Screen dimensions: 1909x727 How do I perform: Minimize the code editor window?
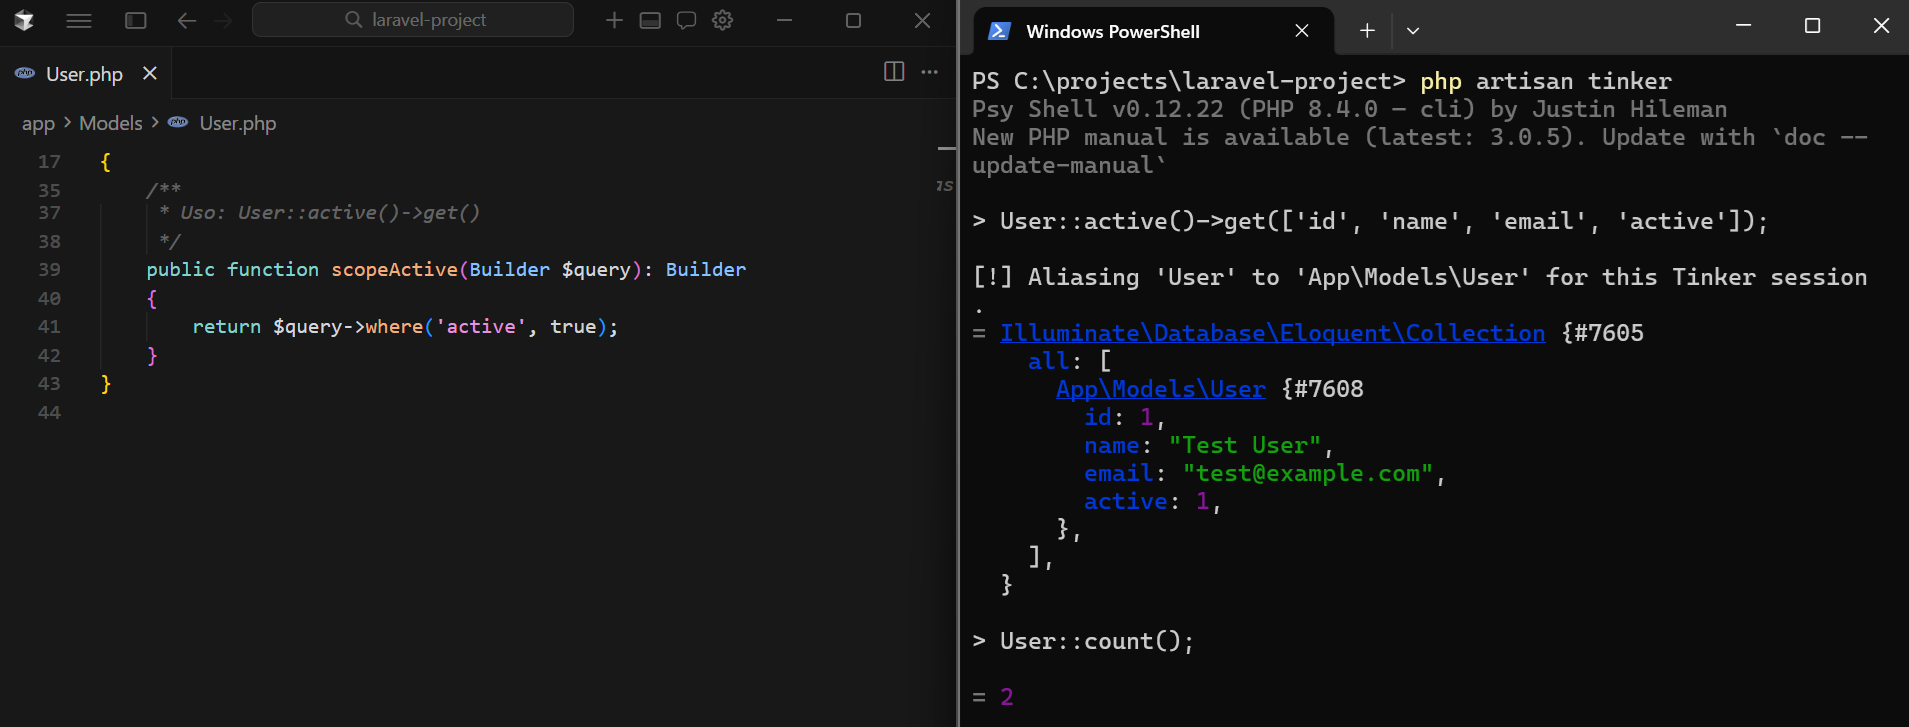point(784,20)
